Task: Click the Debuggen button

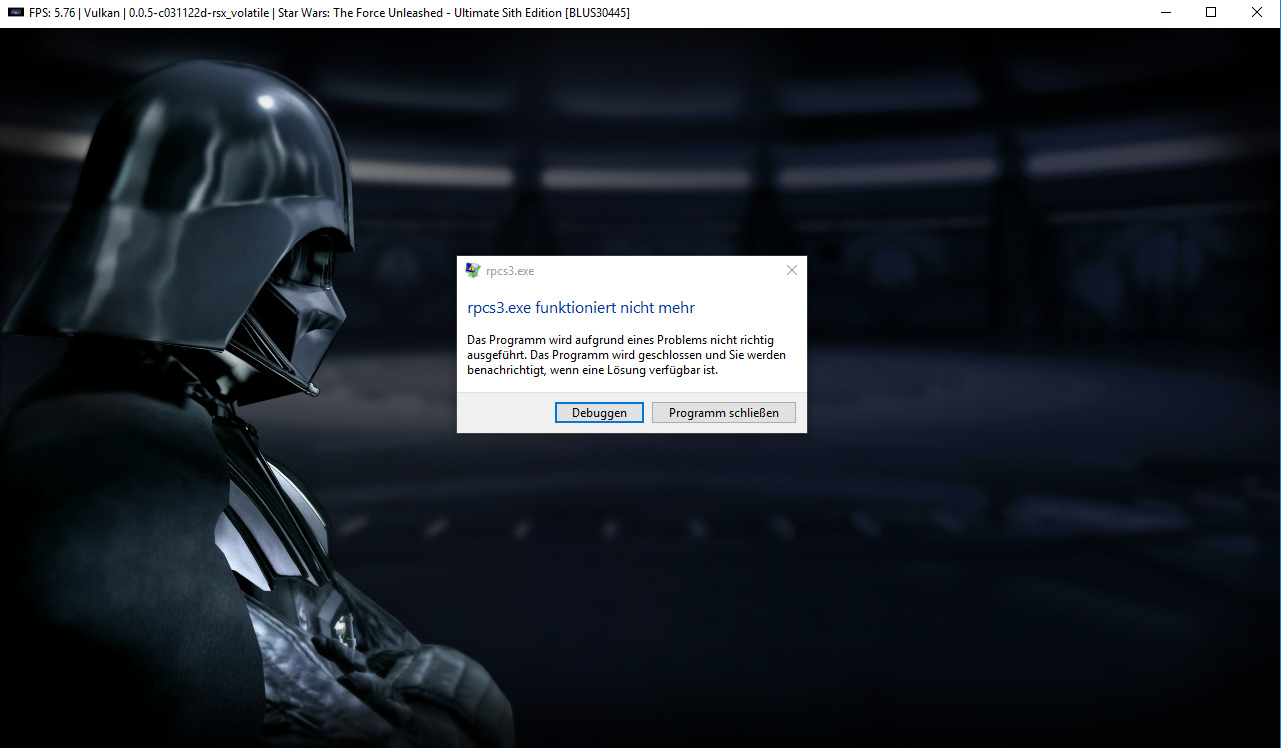Action: tap(599, 412)
